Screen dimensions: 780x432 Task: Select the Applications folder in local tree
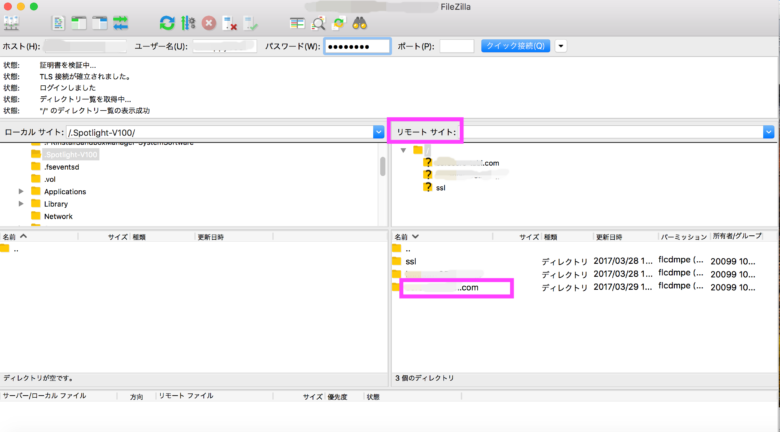tap(65, 192)
